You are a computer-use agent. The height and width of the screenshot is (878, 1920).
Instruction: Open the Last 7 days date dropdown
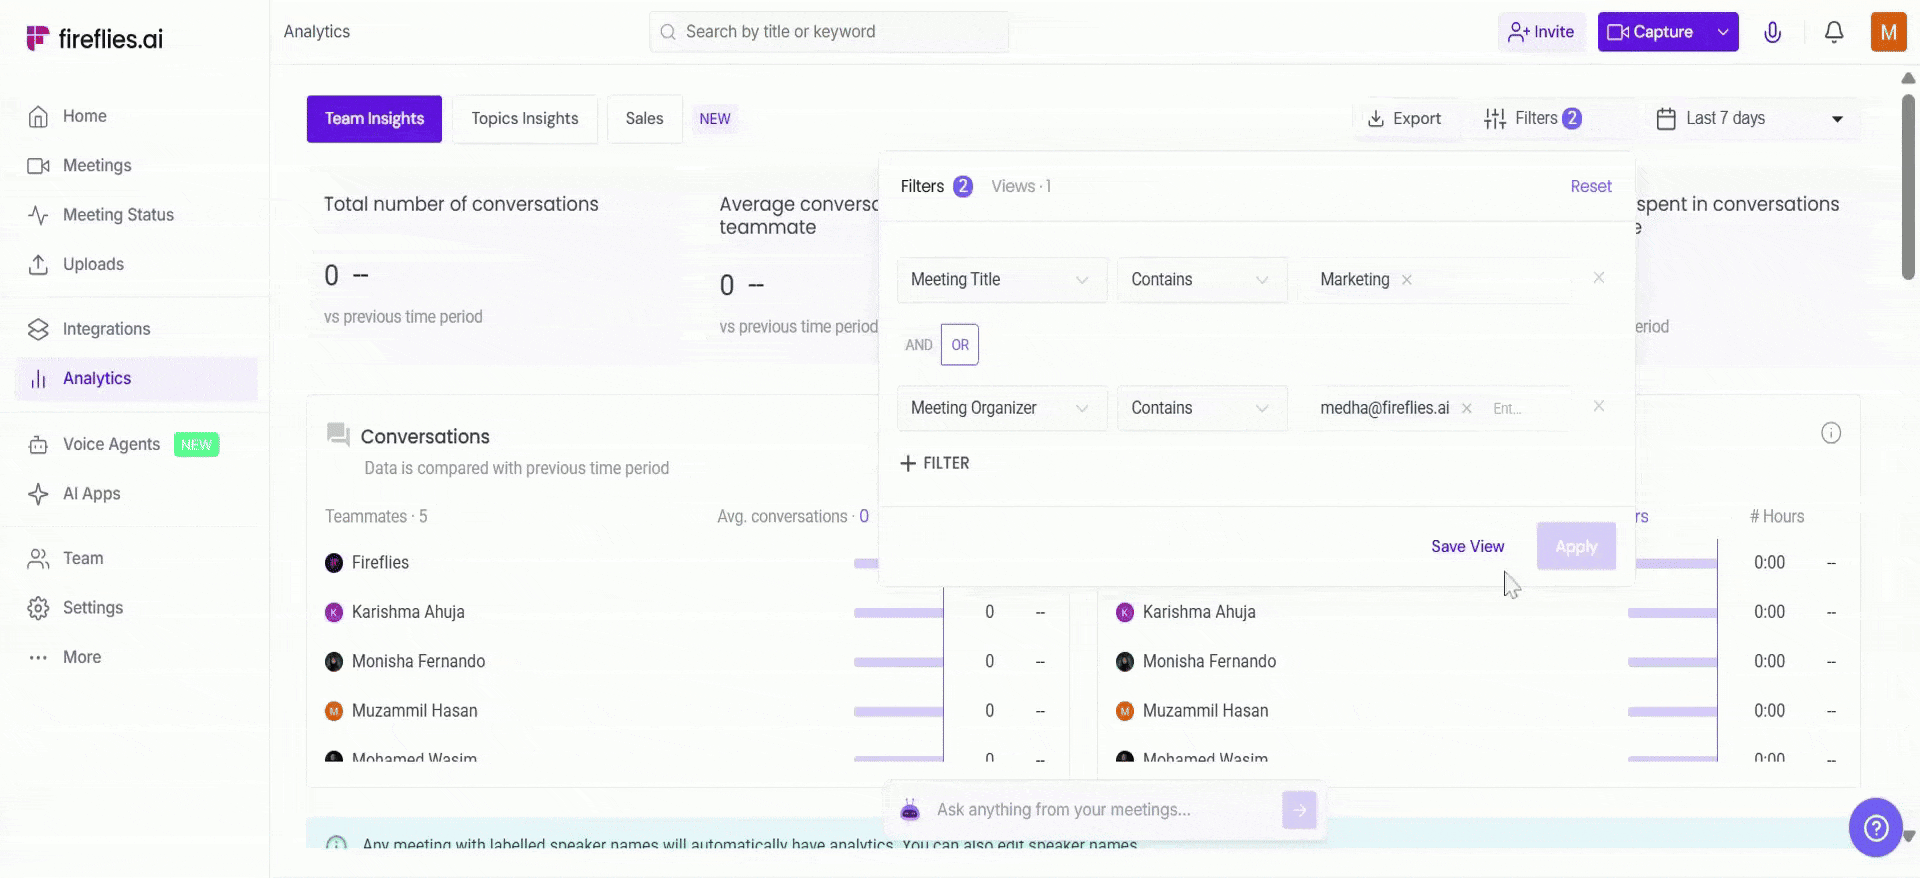(x=1749, y=118)
